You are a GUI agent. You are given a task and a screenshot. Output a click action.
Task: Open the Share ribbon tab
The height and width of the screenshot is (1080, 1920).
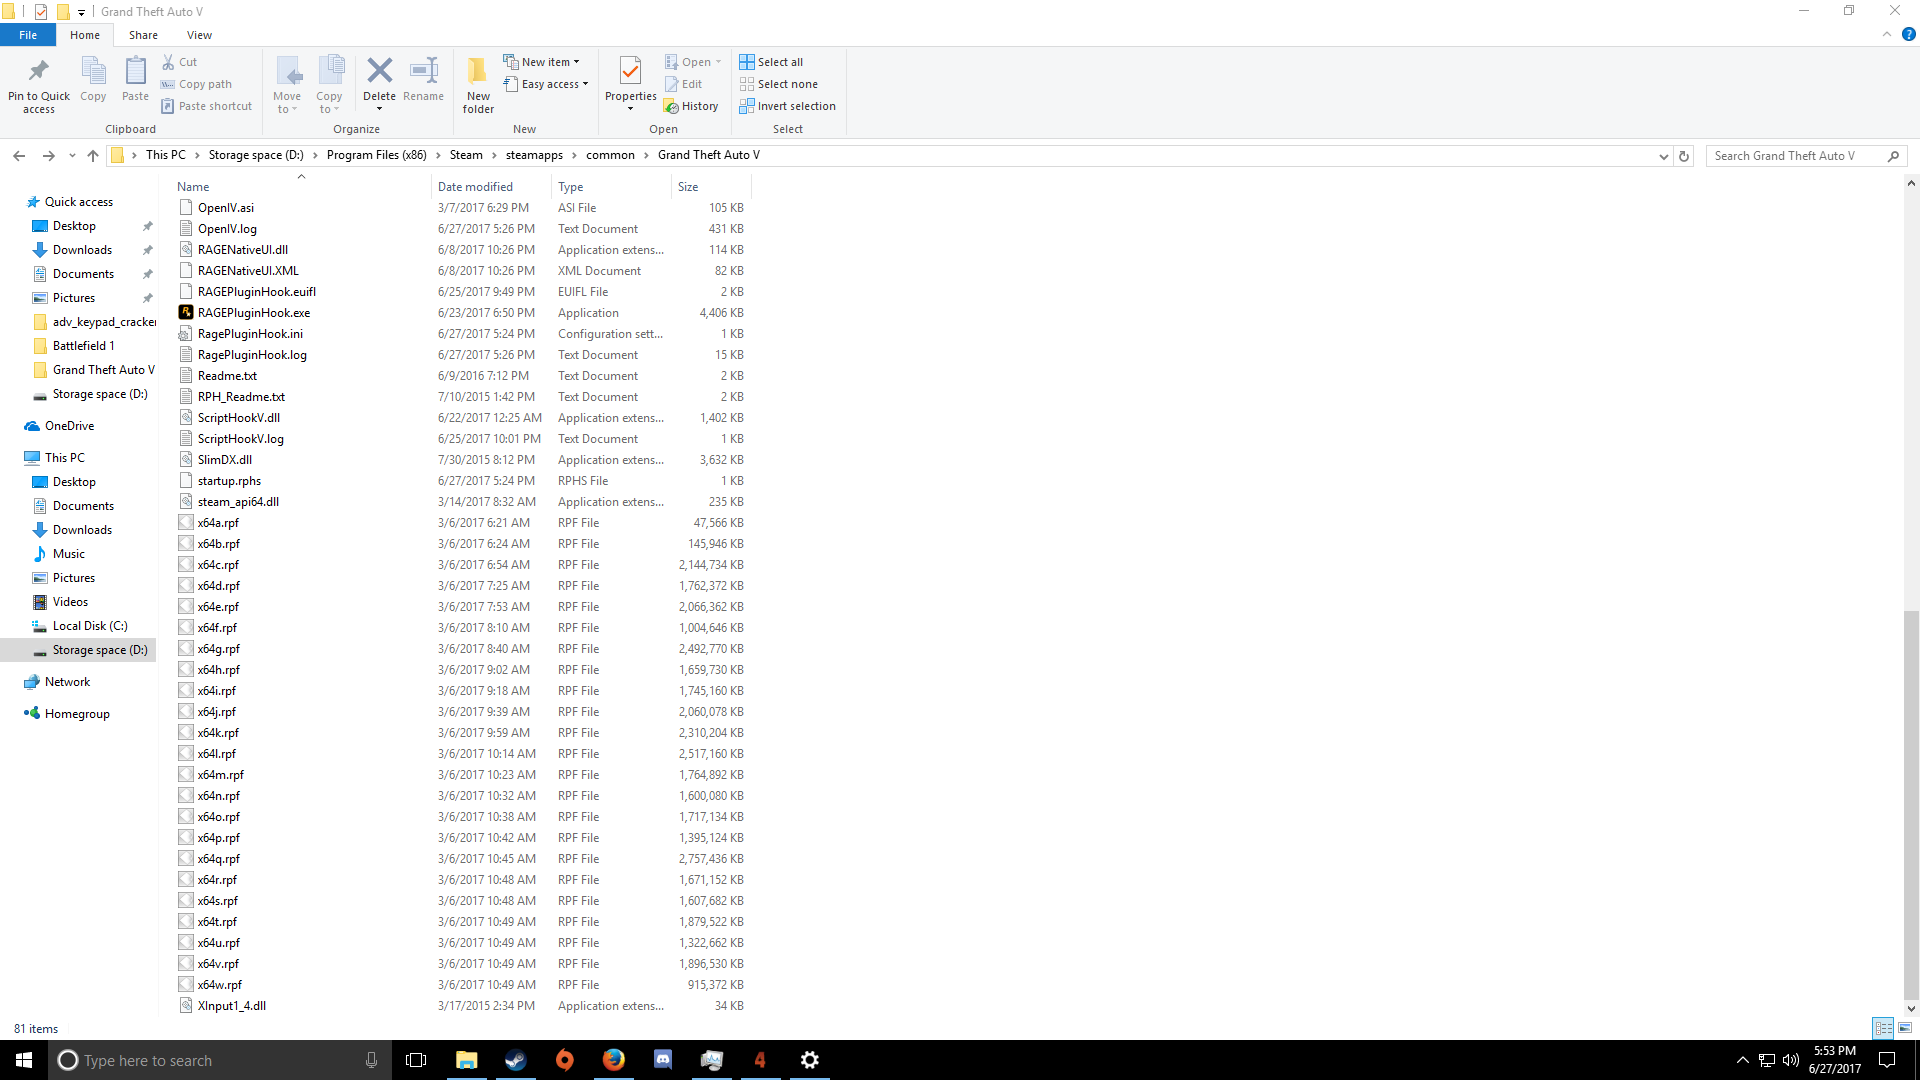pos(143,35)
